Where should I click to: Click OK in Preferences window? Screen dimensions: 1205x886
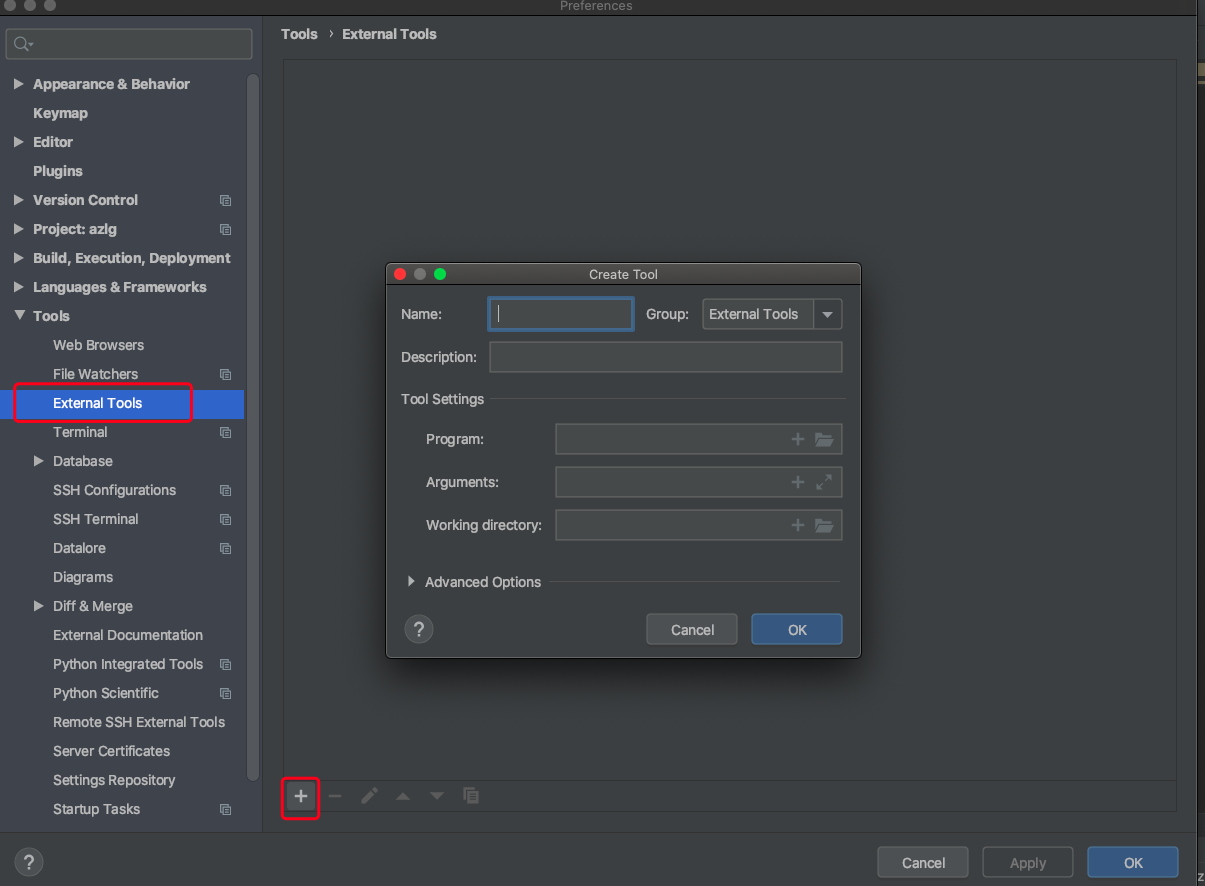click(1133, 862)
